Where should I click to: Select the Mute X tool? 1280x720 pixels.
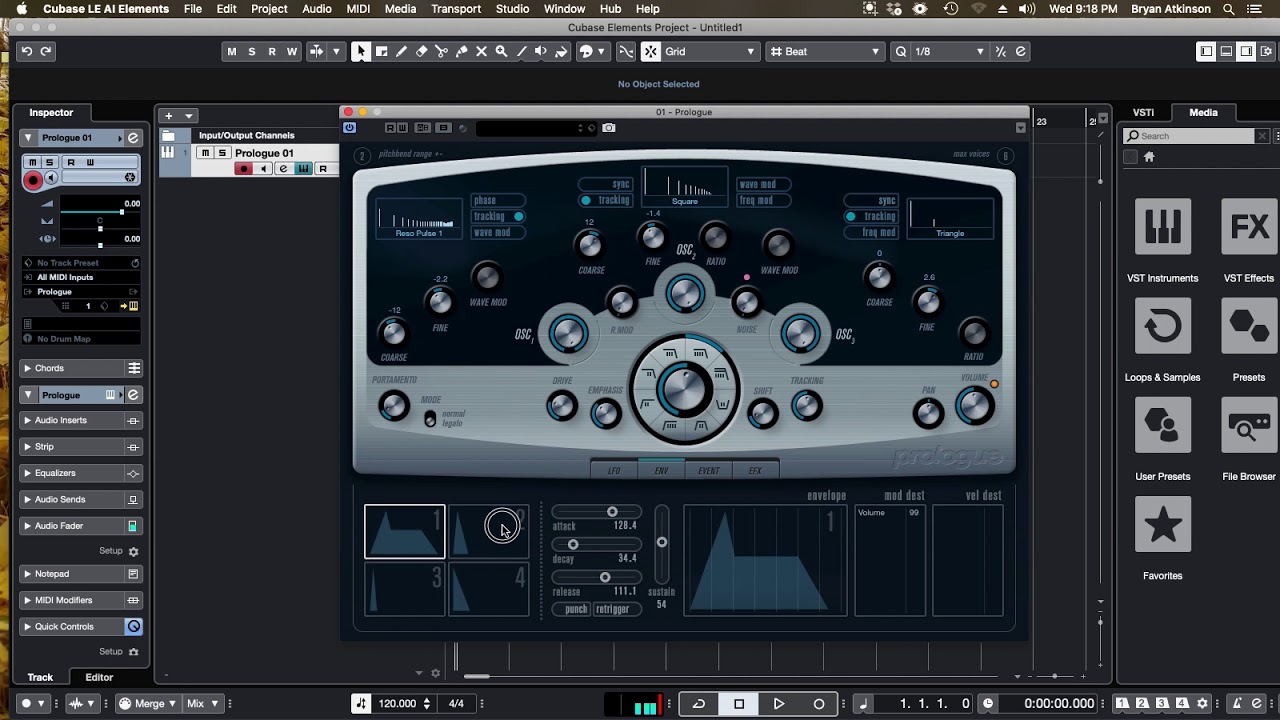(481, 51)
